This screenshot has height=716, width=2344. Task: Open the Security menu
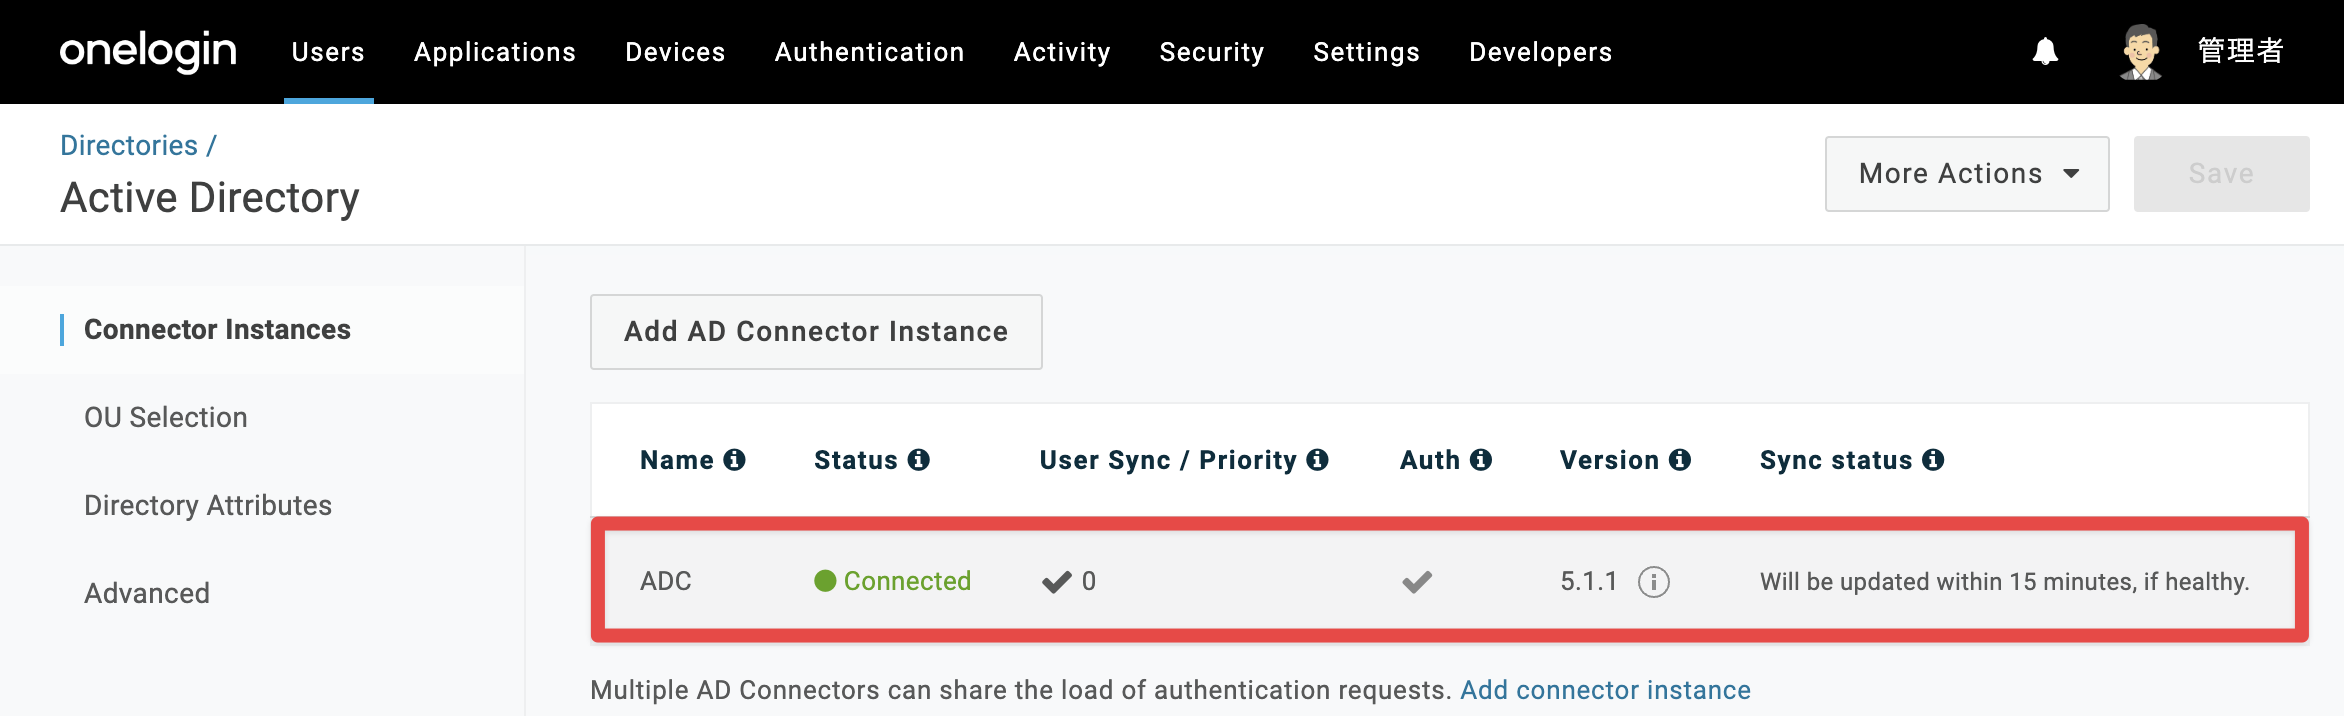tap(1212, 52)
